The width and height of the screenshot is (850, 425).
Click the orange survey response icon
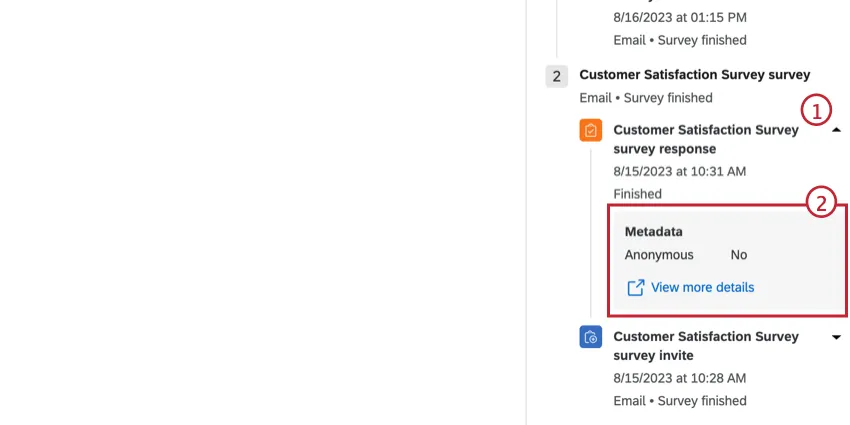click(591, 130)
